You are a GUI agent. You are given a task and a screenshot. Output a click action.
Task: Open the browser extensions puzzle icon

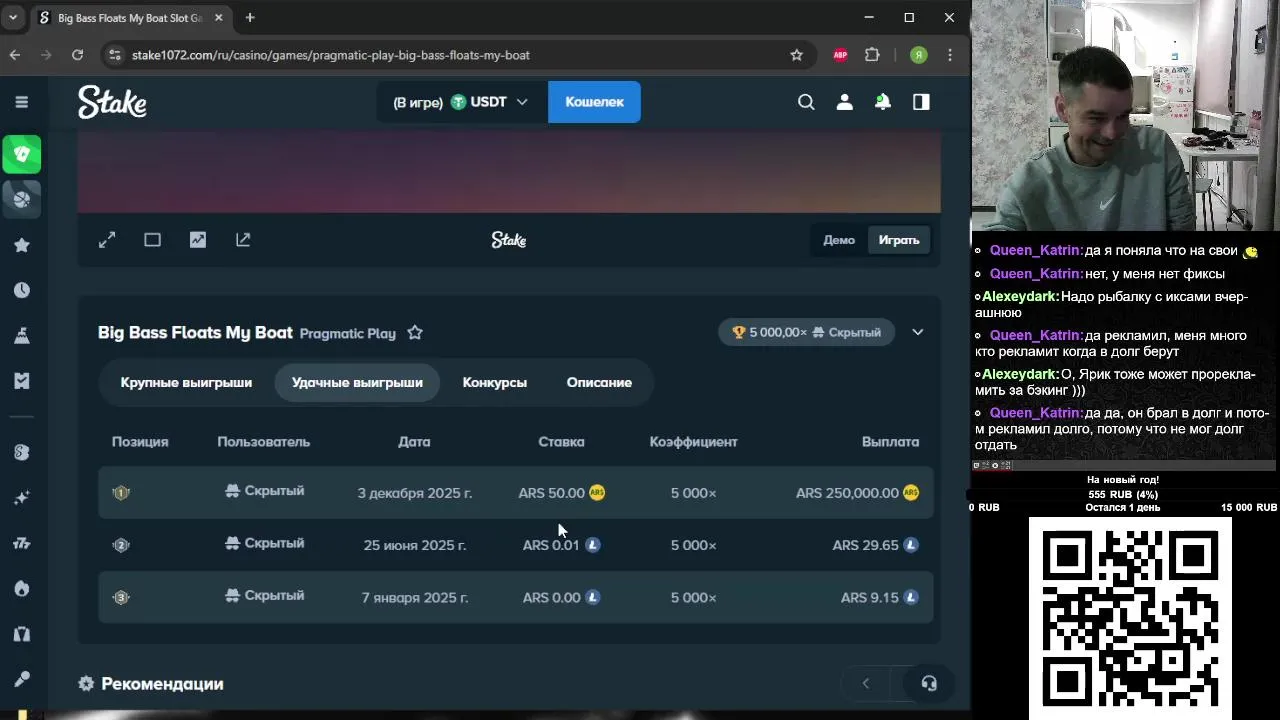872,55
